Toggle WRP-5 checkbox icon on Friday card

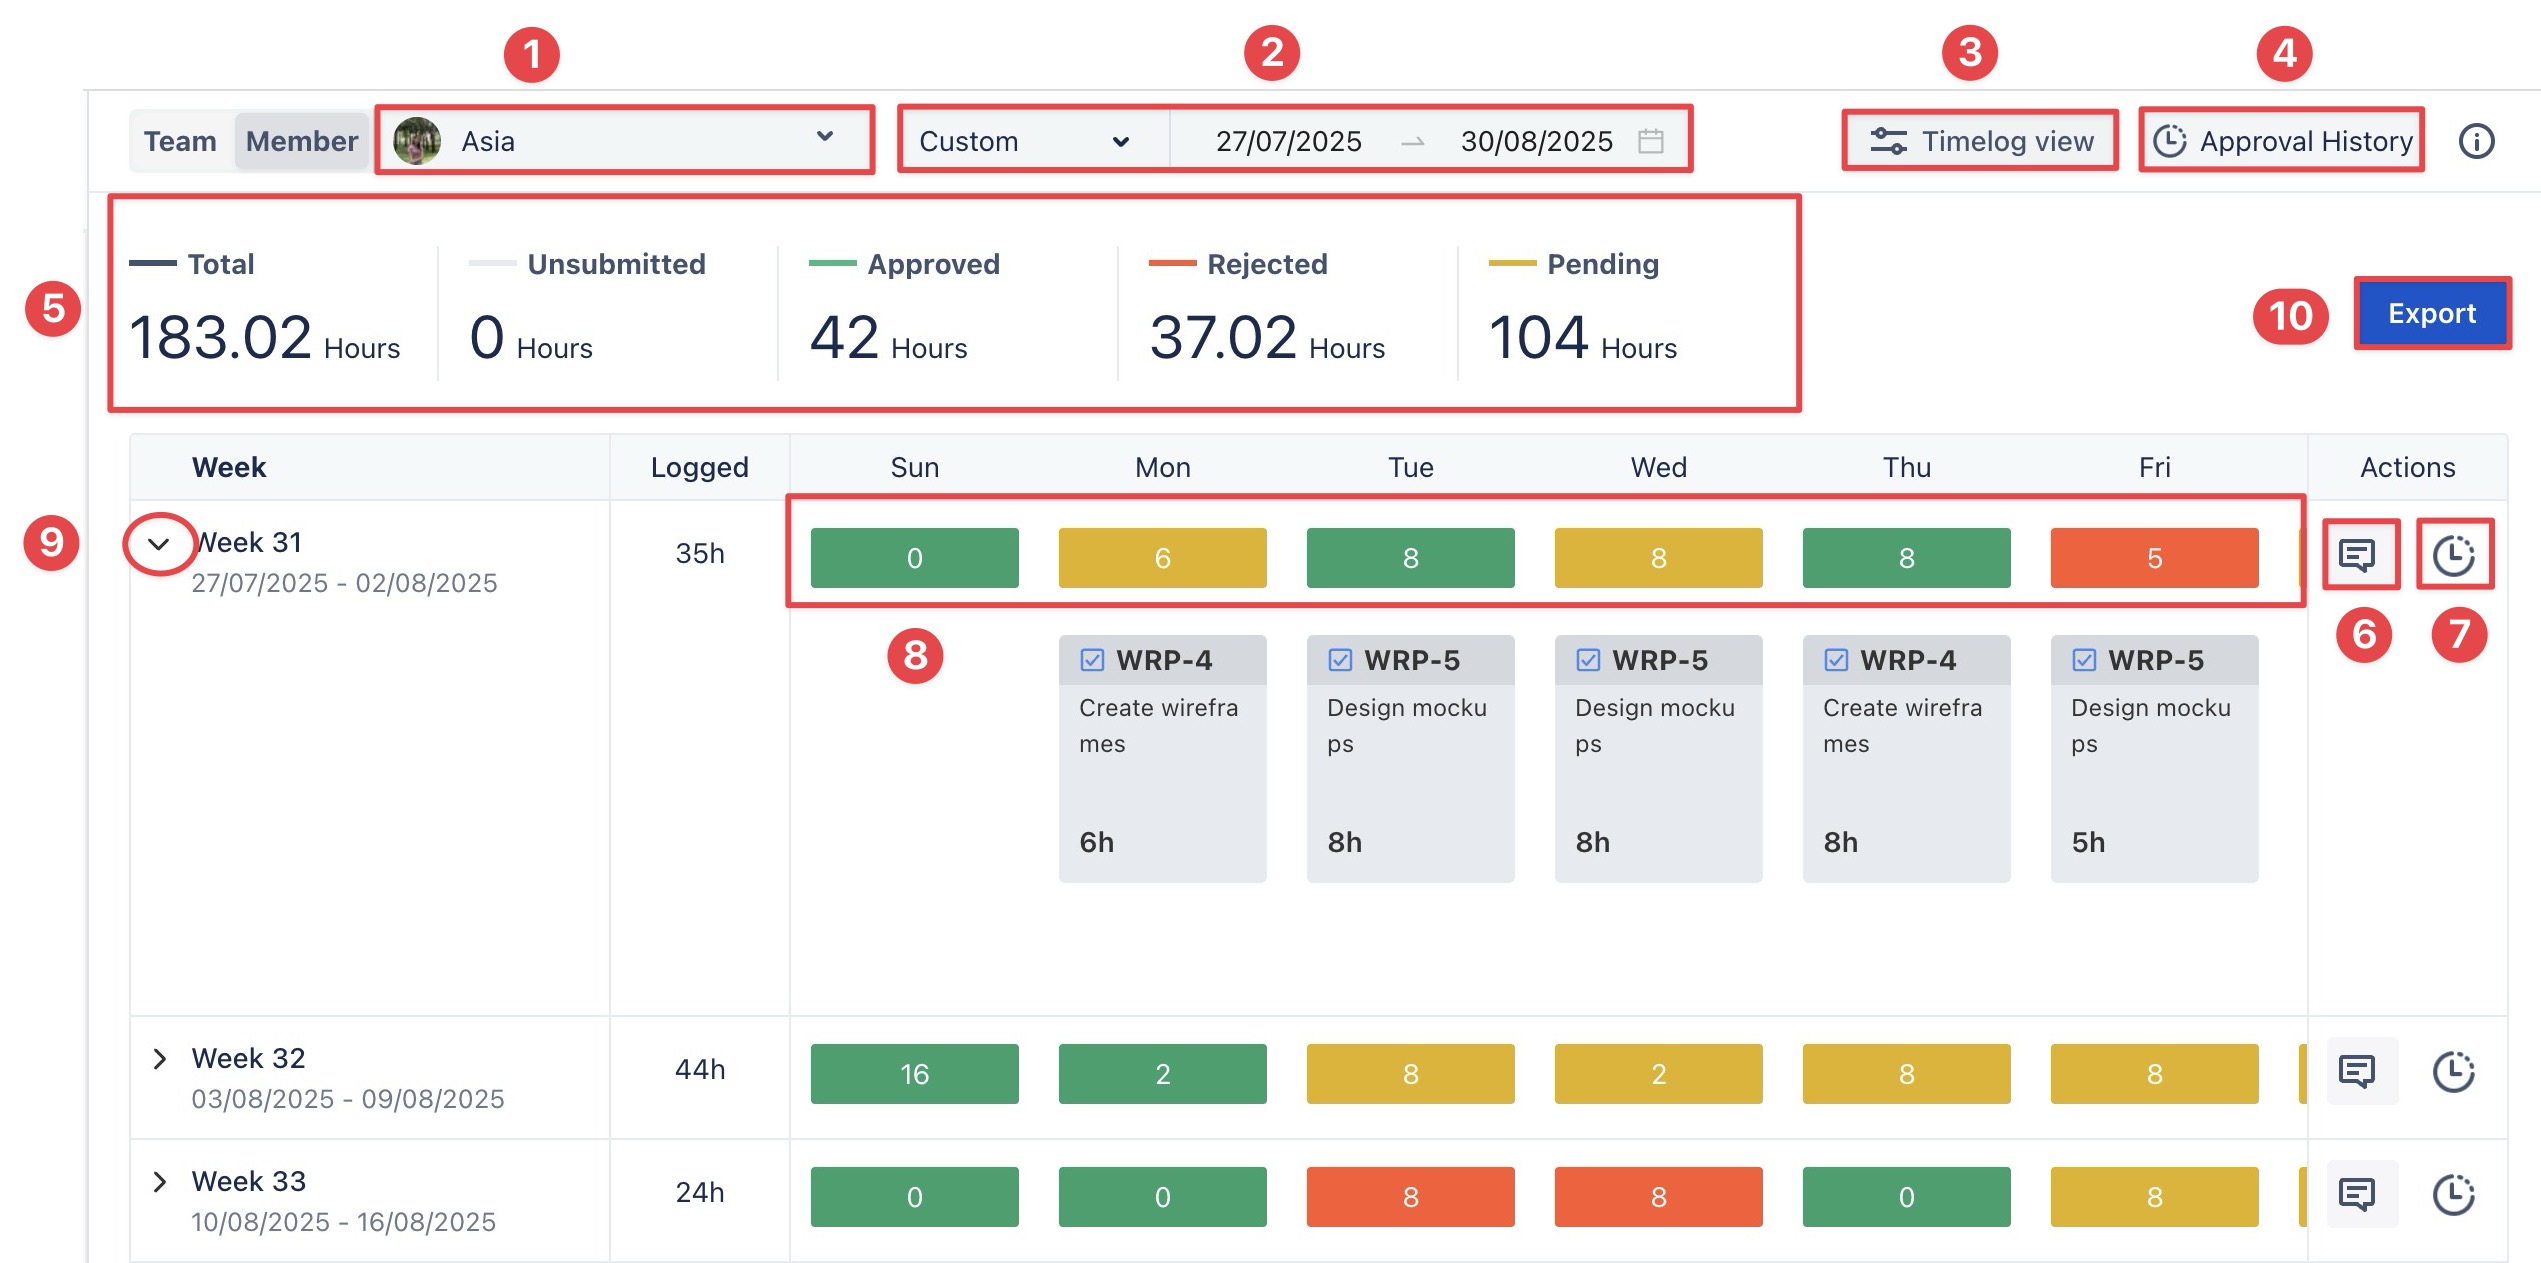2084,660
